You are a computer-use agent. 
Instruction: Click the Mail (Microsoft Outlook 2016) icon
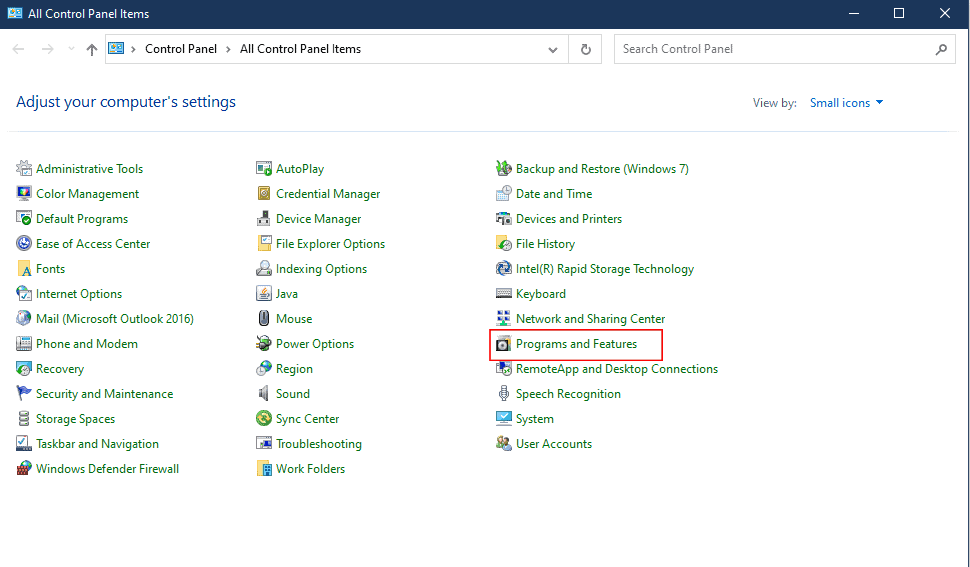(24, 318)
